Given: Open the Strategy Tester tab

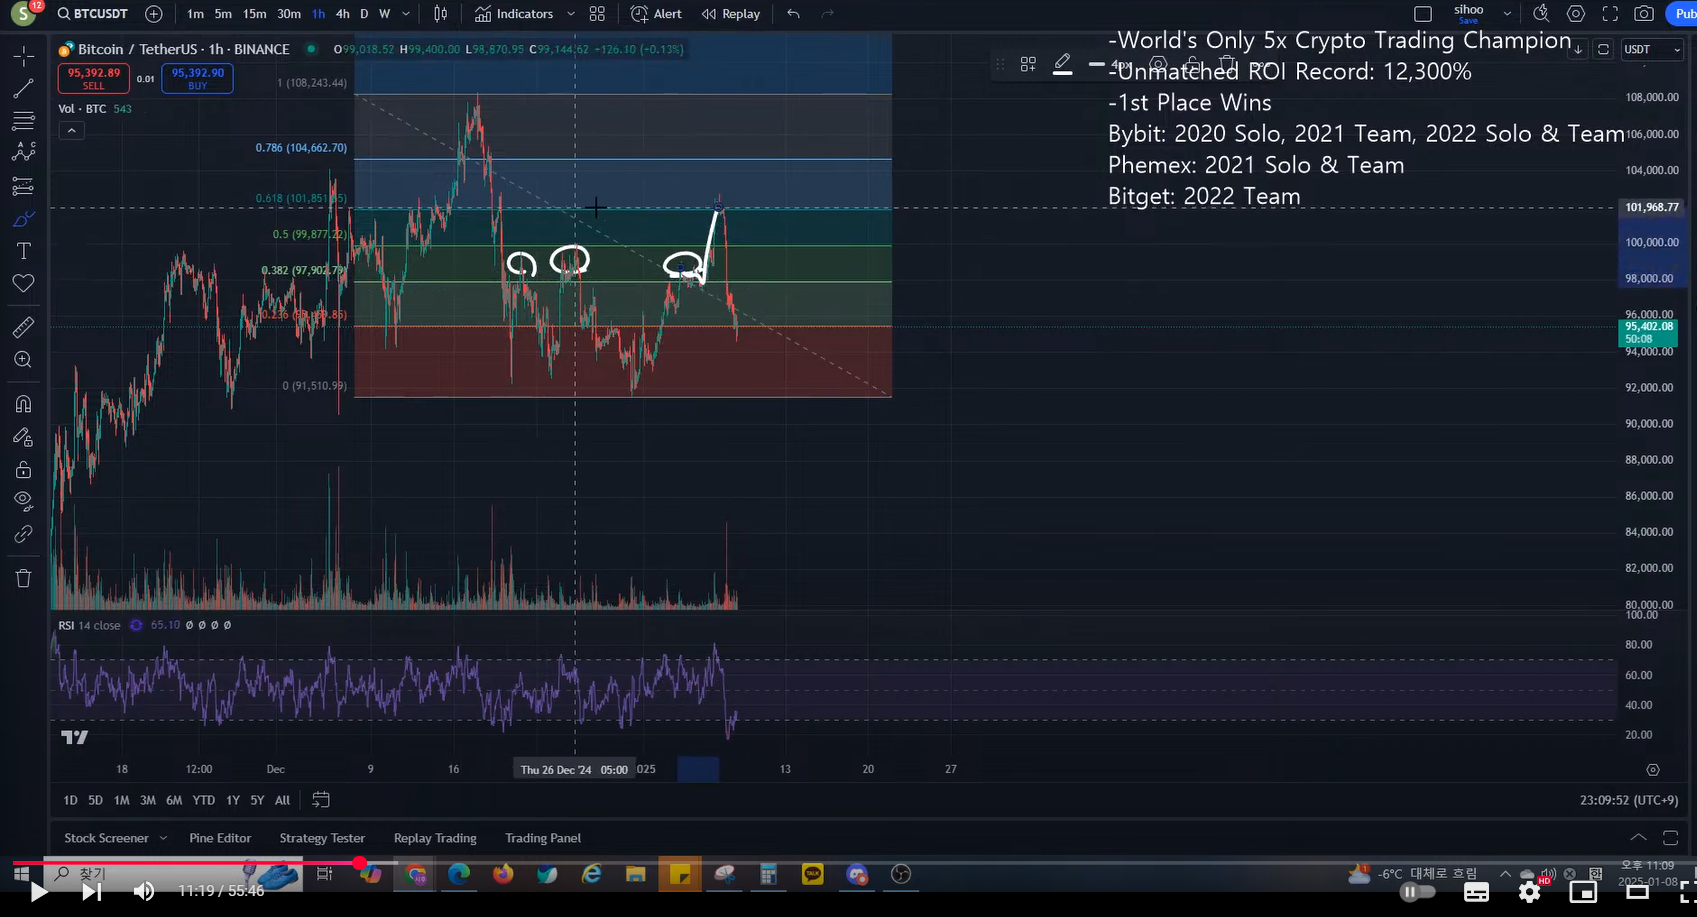Looking at the screenshot, I should click(322, 838).
